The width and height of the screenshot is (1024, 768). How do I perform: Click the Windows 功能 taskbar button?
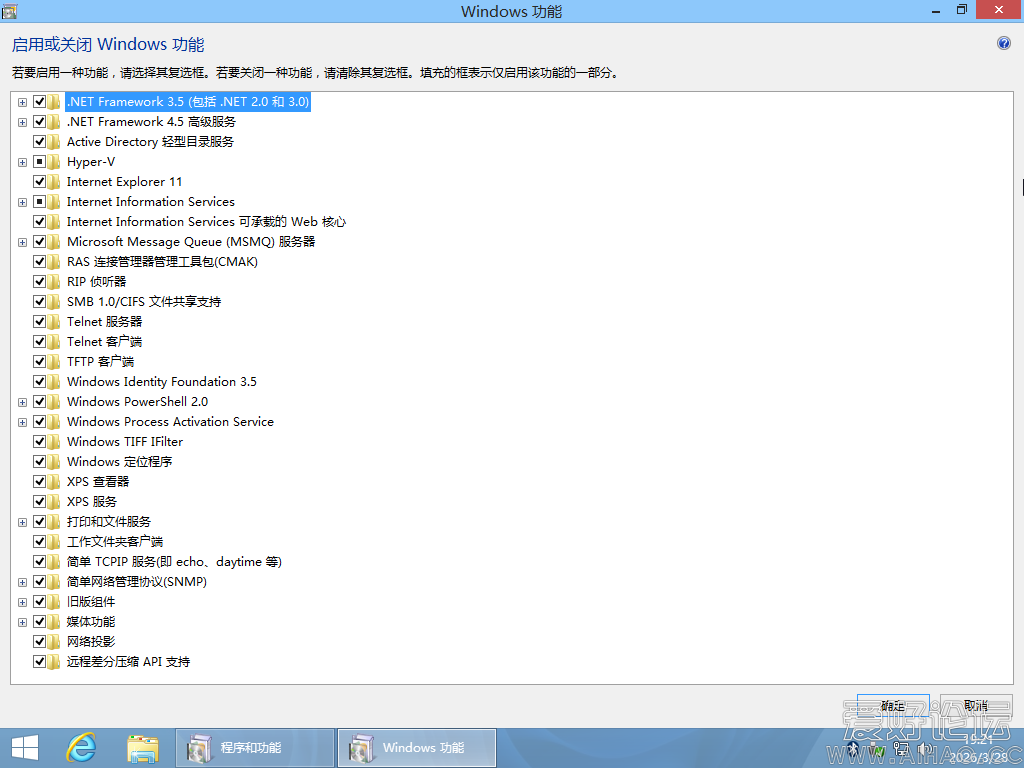(x=417, y=748)
